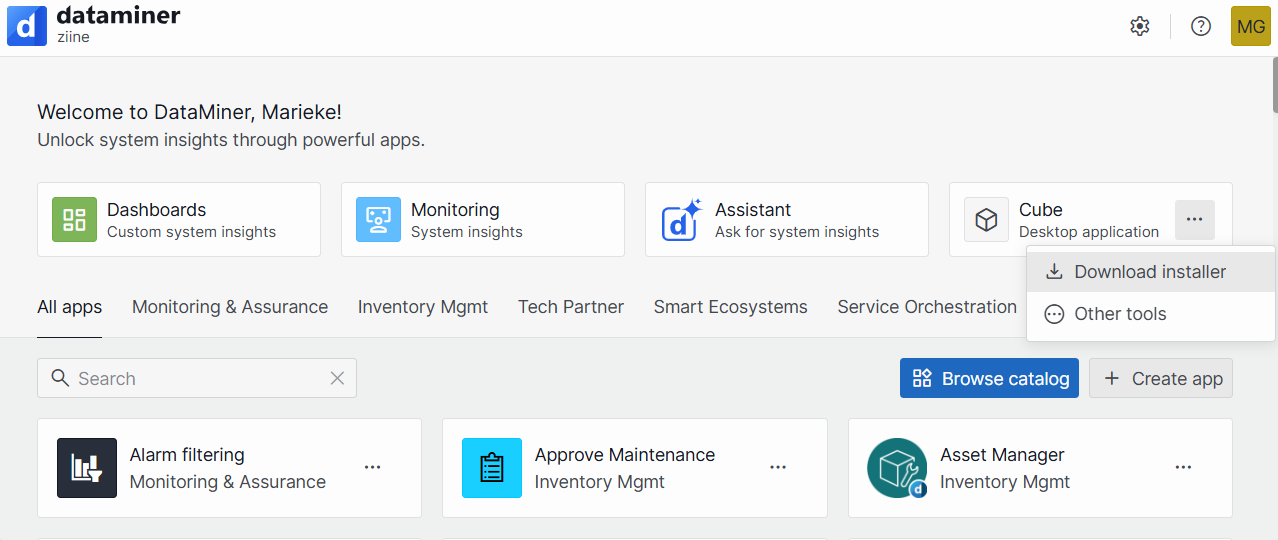Expand the Alarm filtering options menu
Image resolution: width=1278 pixels, height=540 pixels.
373,467
